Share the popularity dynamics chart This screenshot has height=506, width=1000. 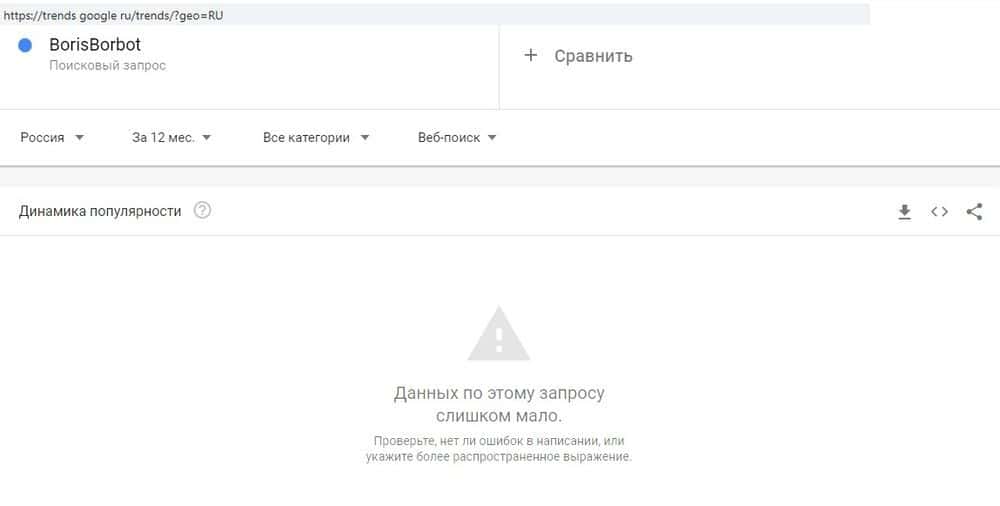coord(974,211)
